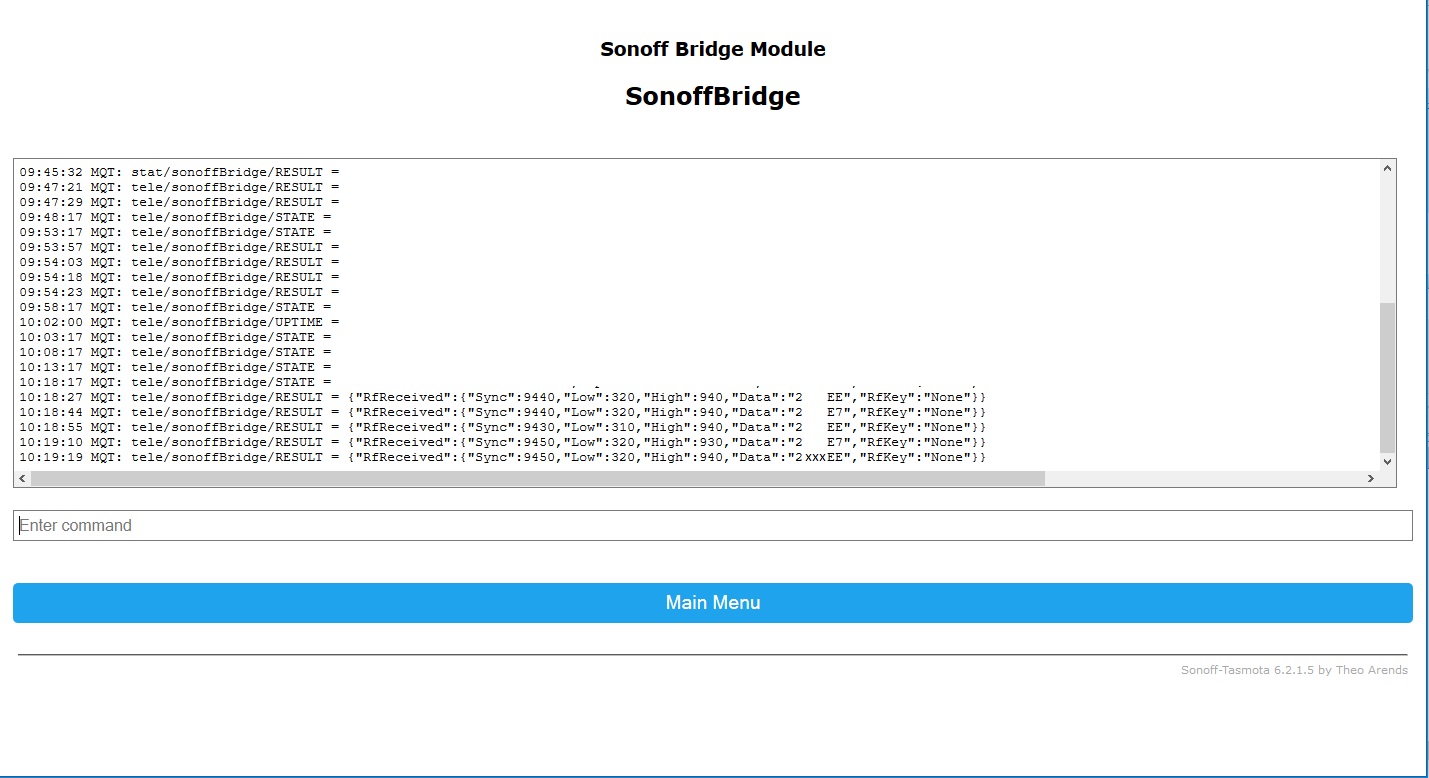This screenshot has height=778, width=1429.
Task: Click the 10:18:17 STATE log line
Action: click(x=176, y=382)
